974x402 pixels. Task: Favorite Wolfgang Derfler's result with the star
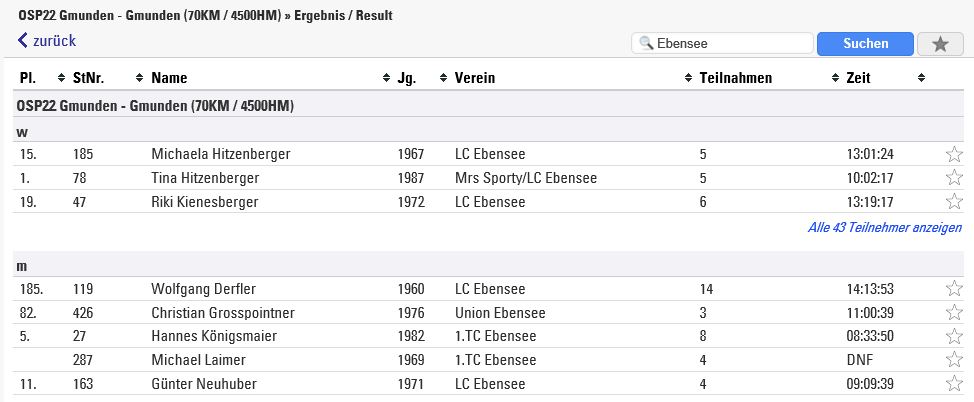[954, 288]
